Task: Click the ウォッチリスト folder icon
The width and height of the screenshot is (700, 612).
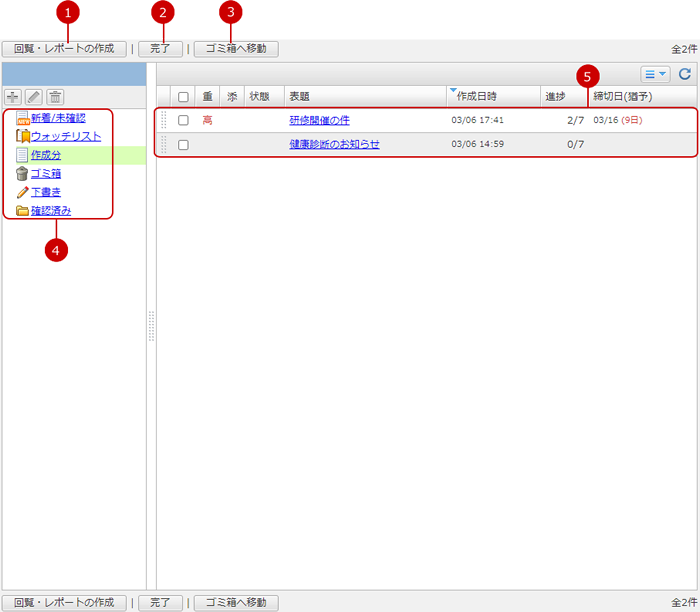Action: (22, 137)
